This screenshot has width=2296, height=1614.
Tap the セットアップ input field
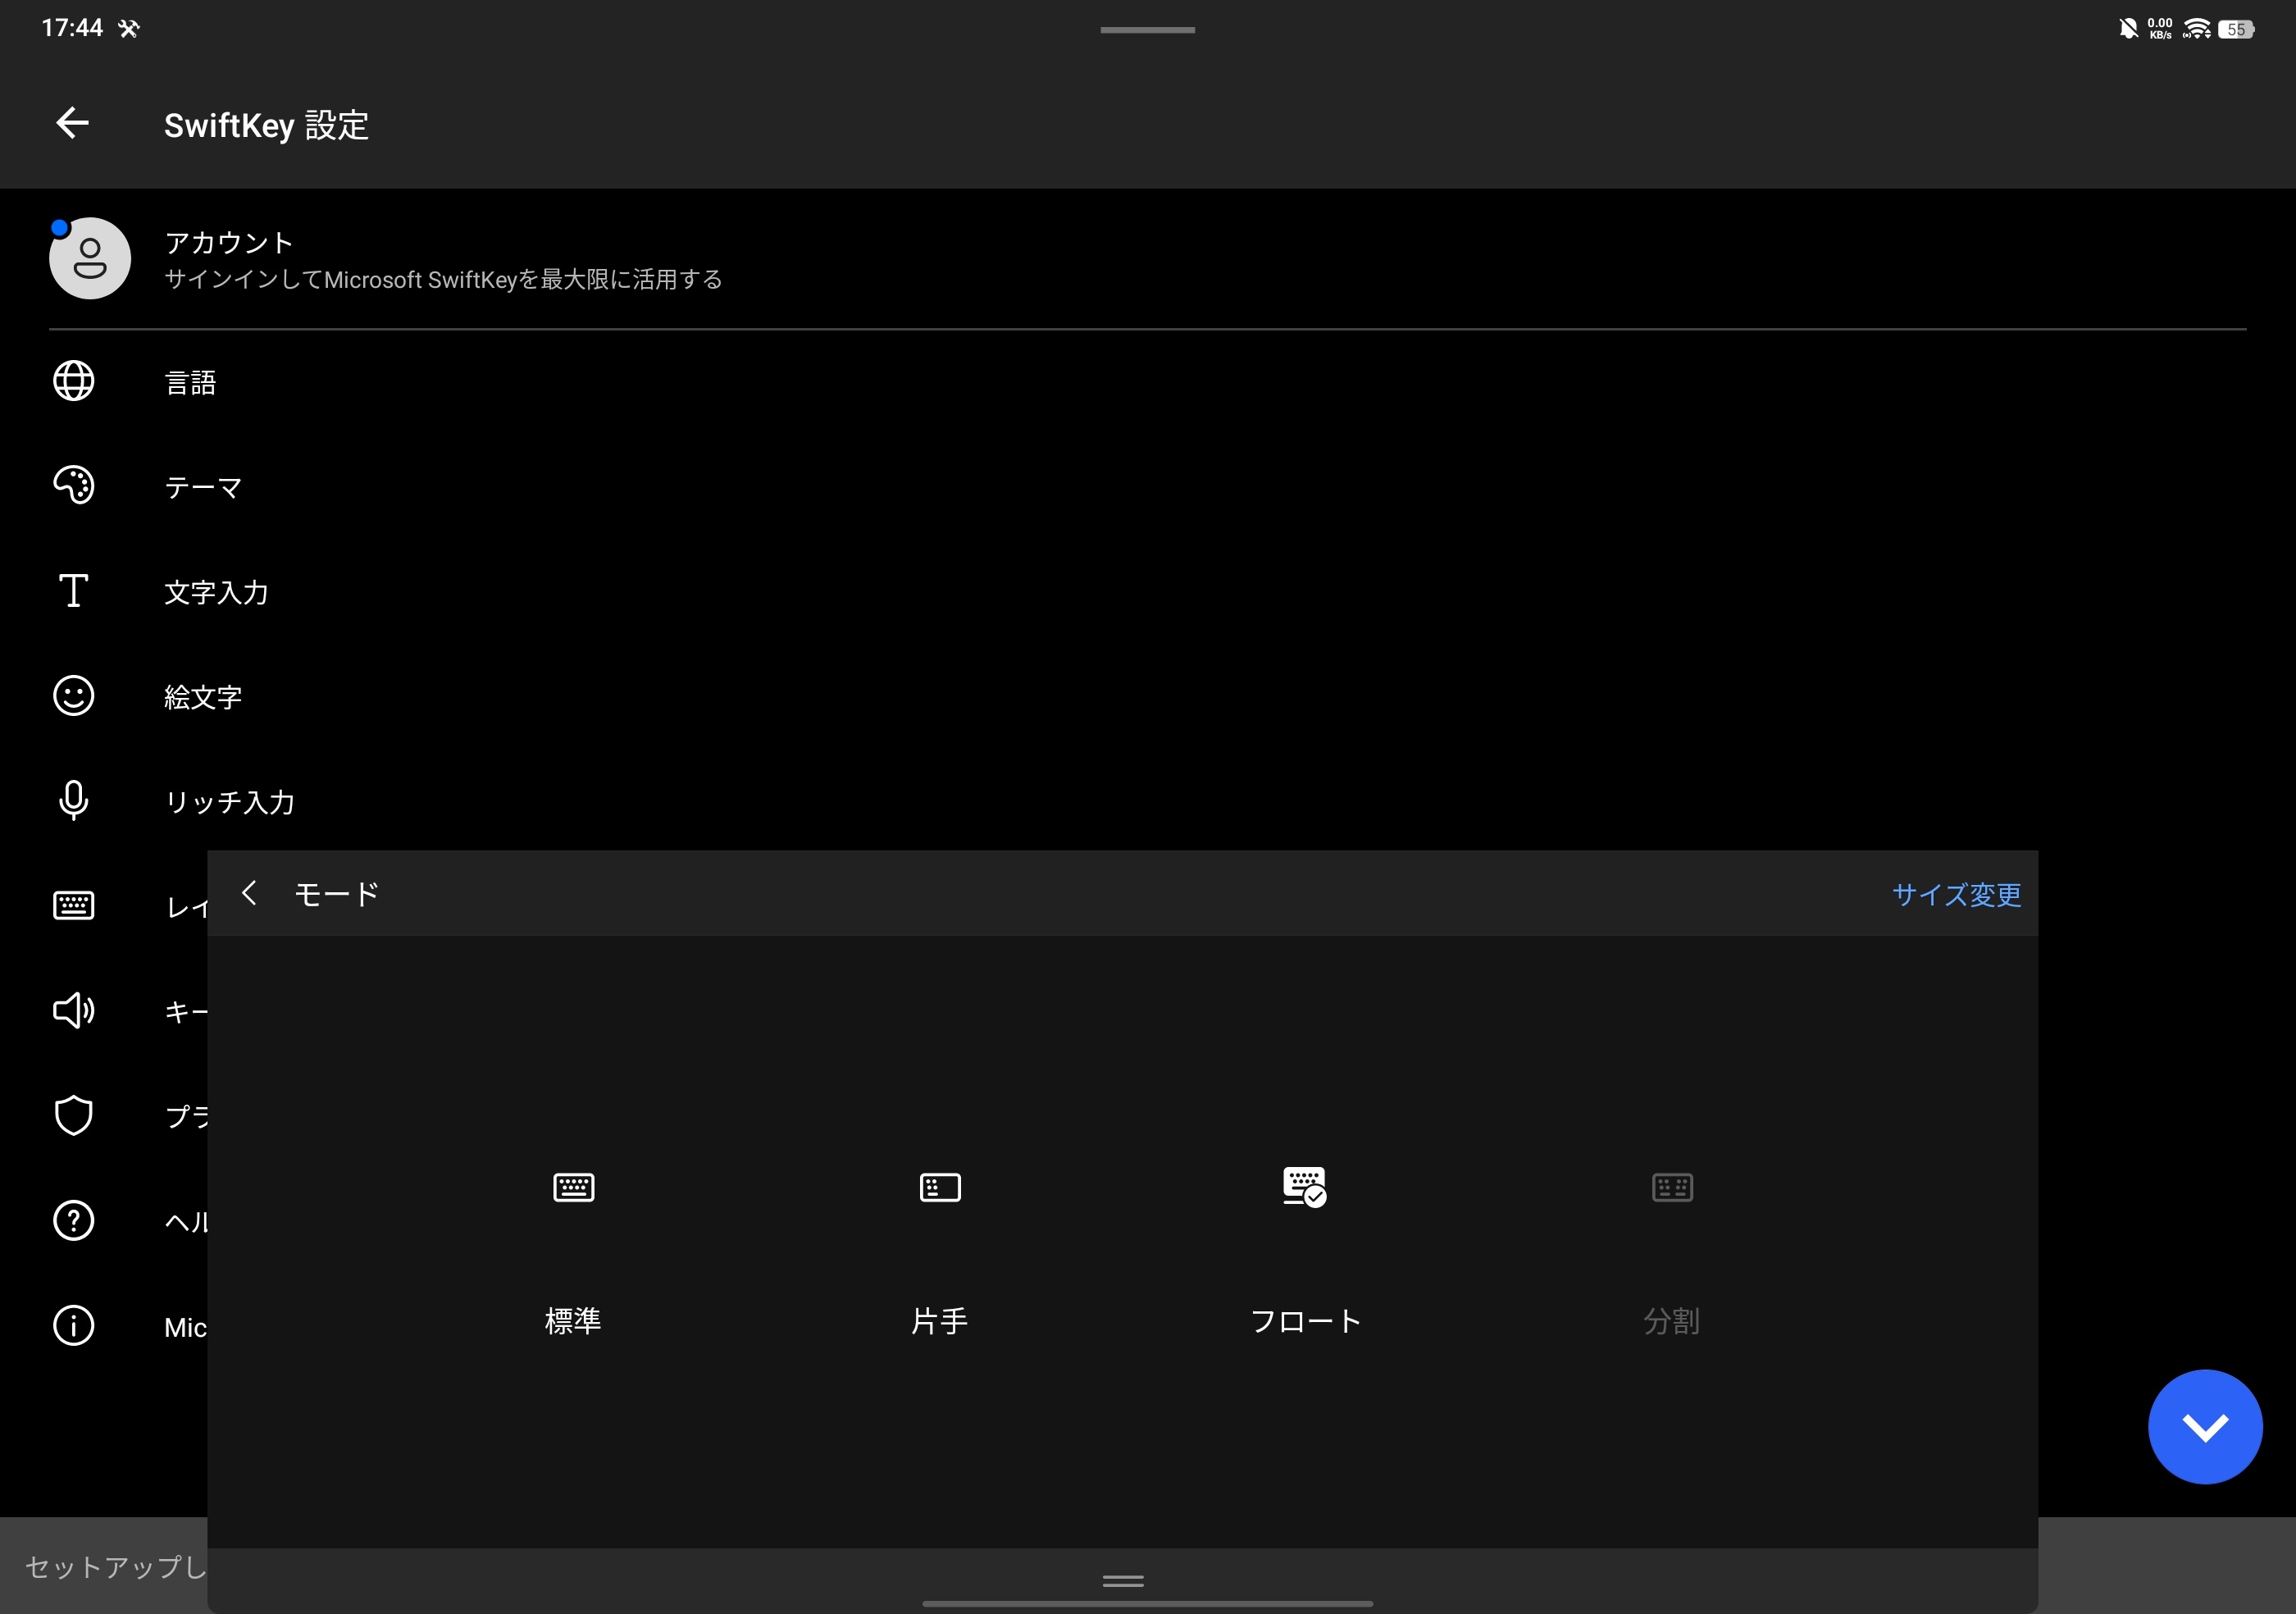click(x=104, y=1566)
